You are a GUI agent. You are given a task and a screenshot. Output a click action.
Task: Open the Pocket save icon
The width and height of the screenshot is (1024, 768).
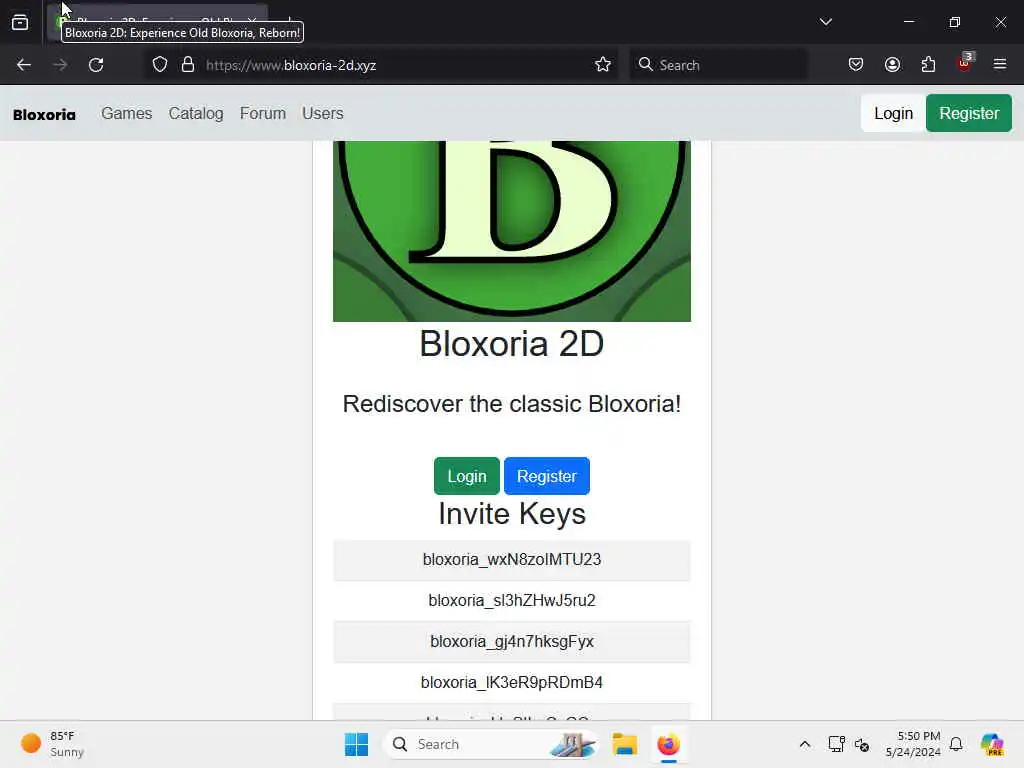(x=856, y=65)
